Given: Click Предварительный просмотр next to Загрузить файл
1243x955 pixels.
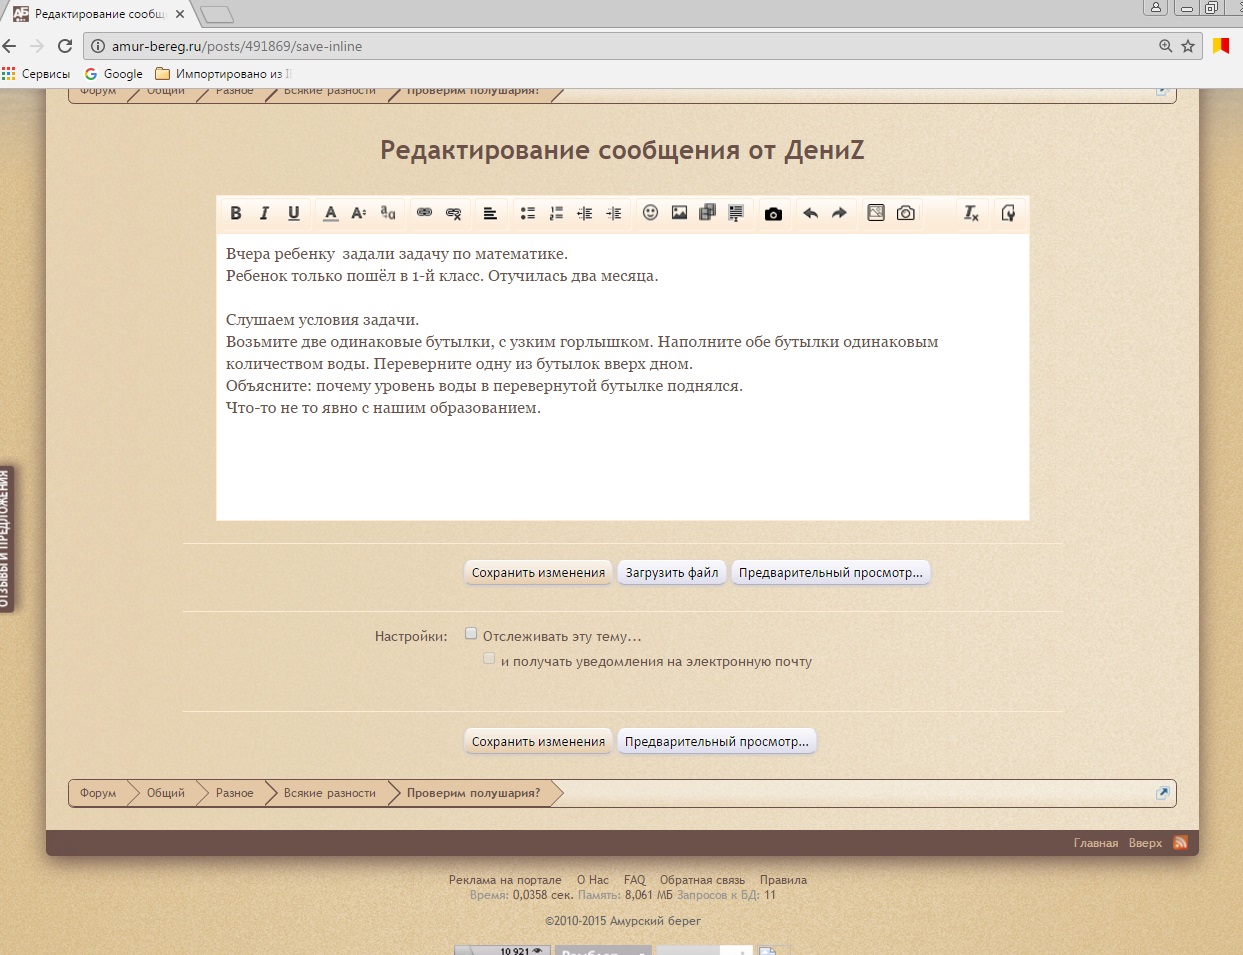Looking at the screenshot, I should [x=831, y=573].
